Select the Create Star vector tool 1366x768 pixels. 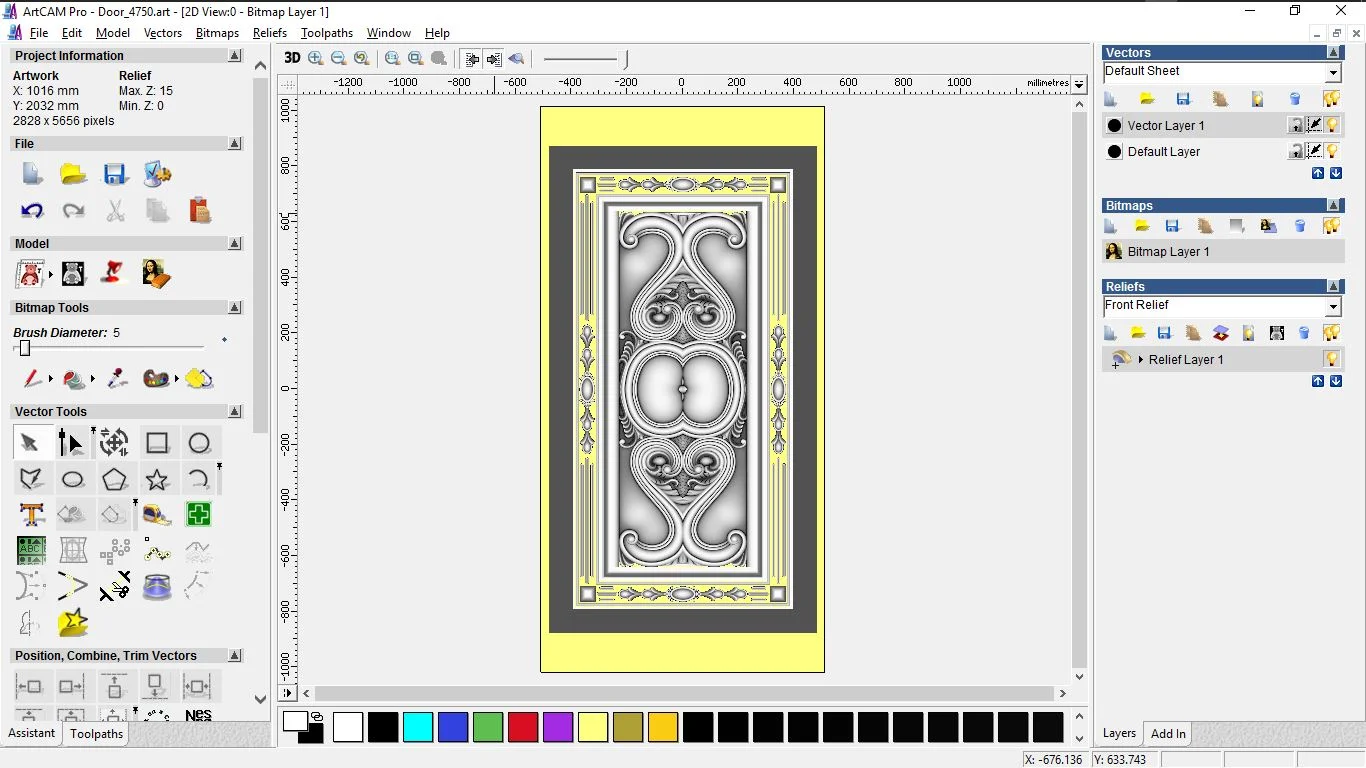point(157,479)
